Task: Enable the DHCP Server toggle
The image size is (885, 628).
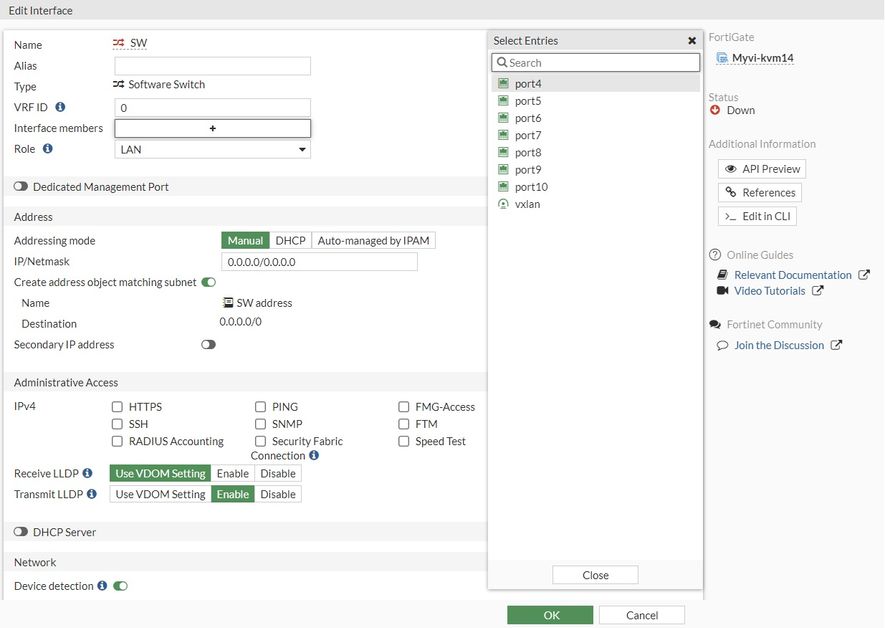Action: [x=20, y=532]
